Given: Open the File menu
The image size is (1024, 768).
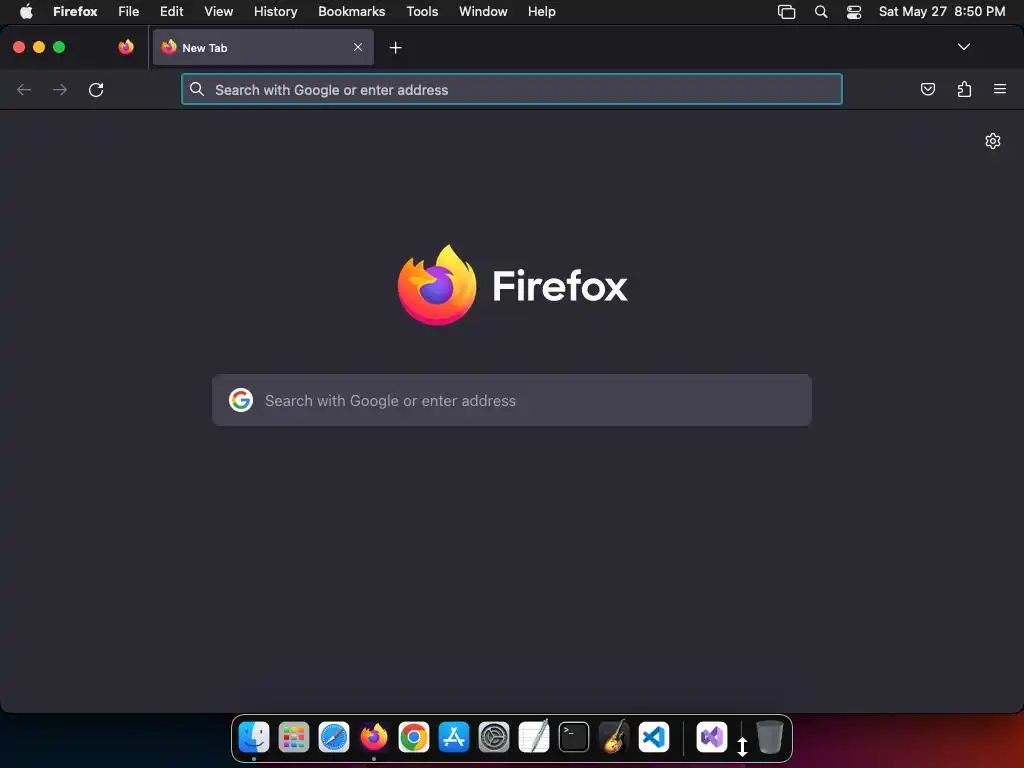Looking at the screenshot, I should [129, 11].
